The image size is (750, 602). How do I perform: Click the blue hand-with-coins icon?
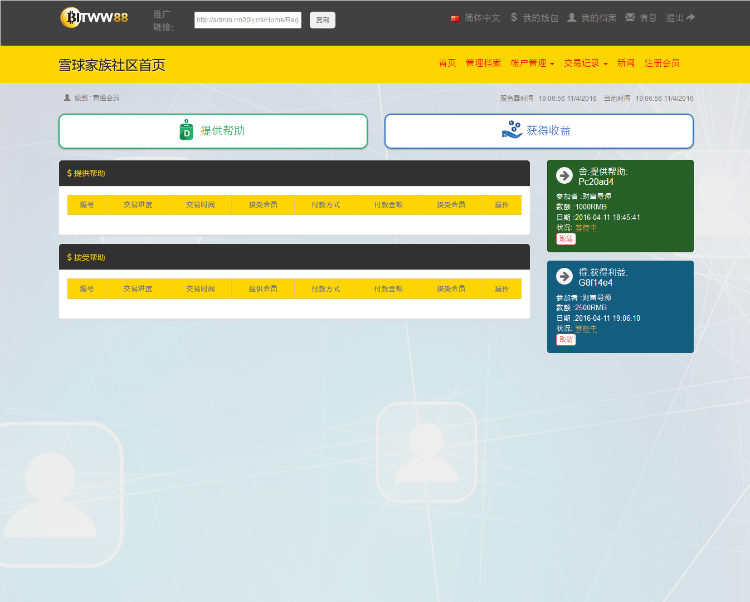[x=512, y=130]
